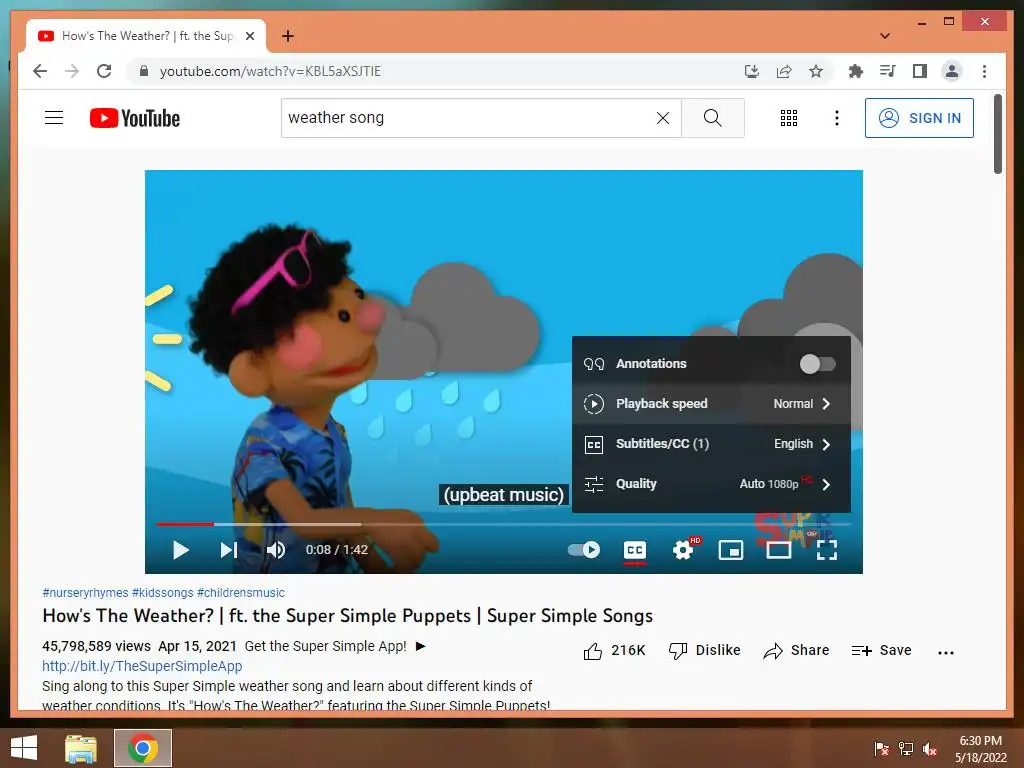1024x768 pixels.
Task: Expand the Auto 1080p quality chevron
Action: [x=826, y=484]
